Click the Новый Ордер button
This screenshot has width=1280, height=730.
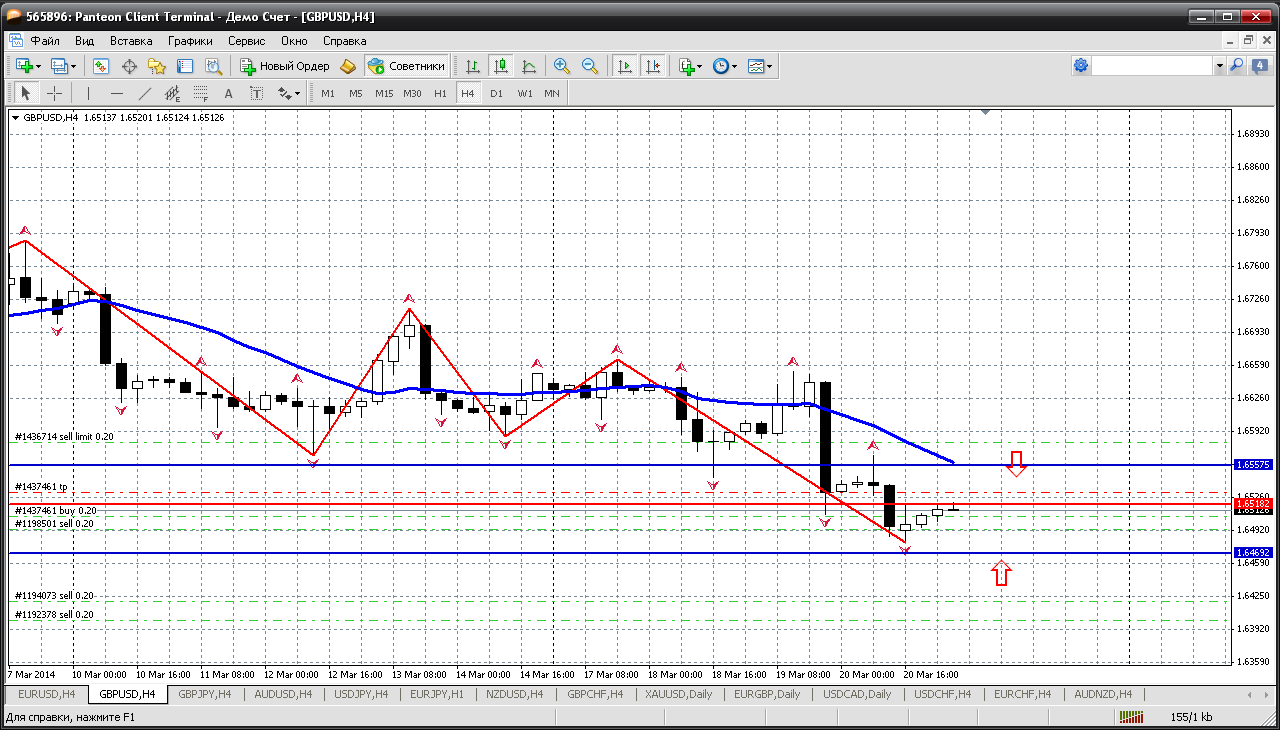(285, 66)
